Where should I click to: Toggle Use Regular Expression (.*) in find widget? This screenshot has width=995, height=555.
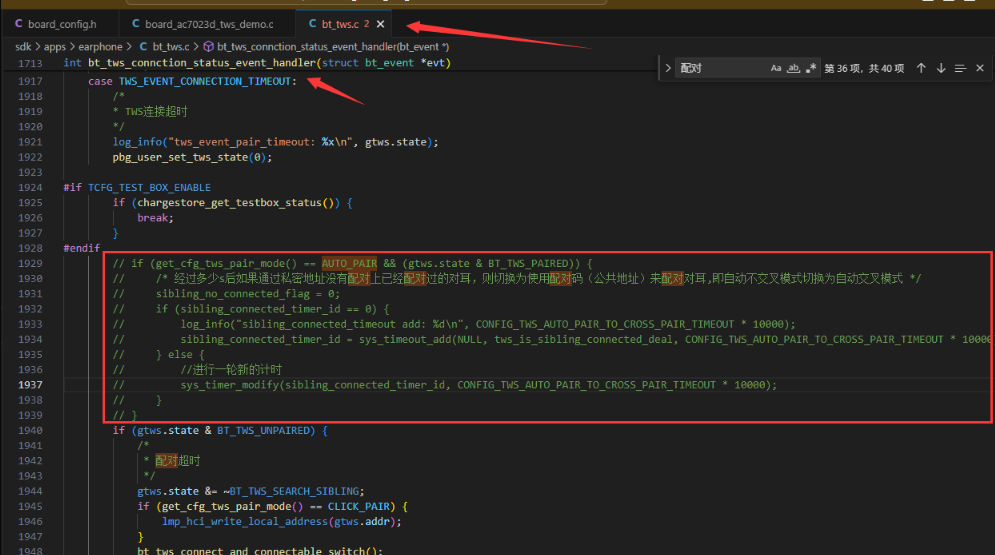pyautogui.click(x=810, y=68)
